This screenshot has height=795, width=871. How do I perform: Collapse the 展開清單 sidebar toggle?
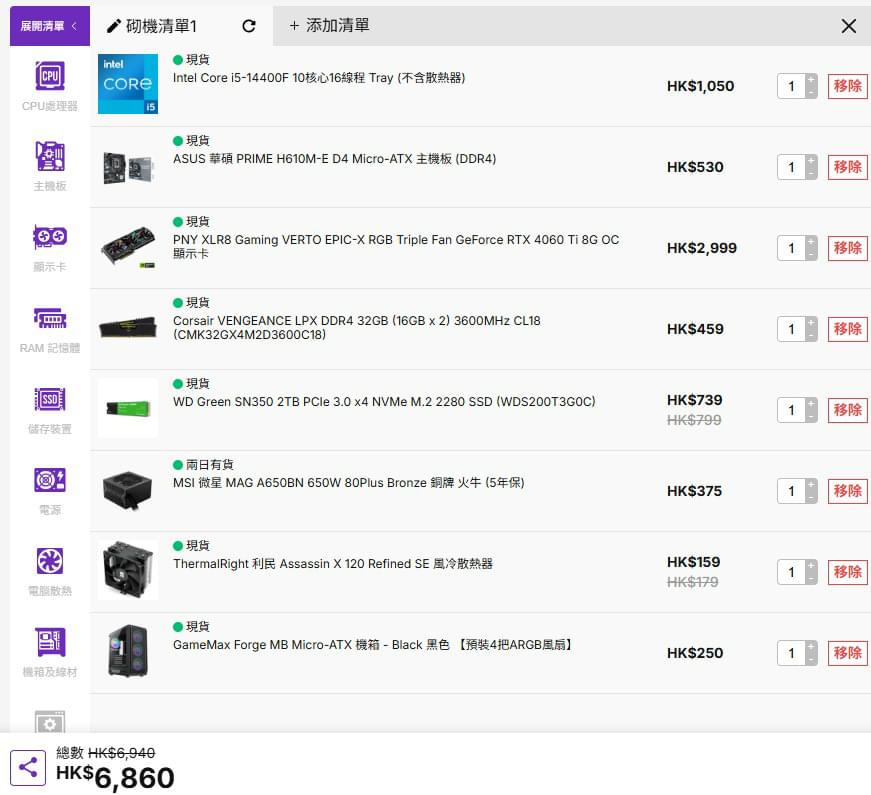(x=49, y=26)
